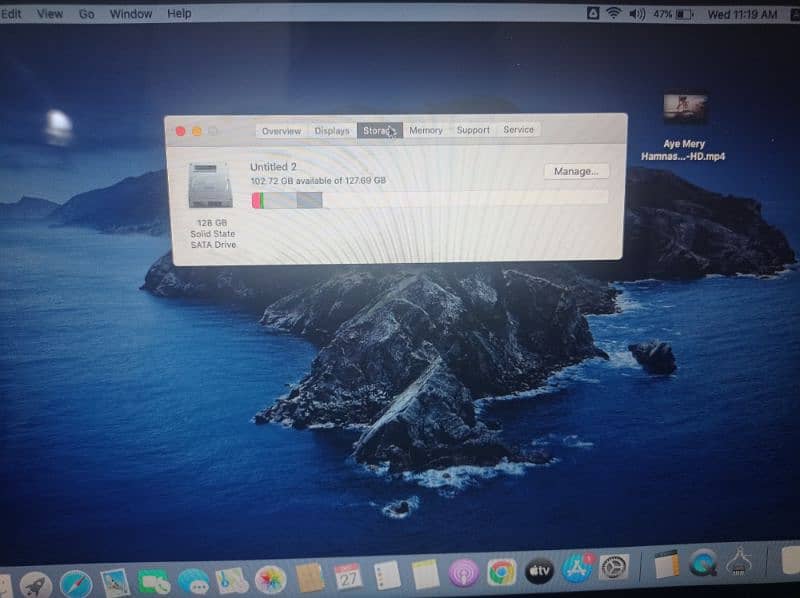Select the Memory tab
This screenshot has height=598, width=800.
click(425, 130)
